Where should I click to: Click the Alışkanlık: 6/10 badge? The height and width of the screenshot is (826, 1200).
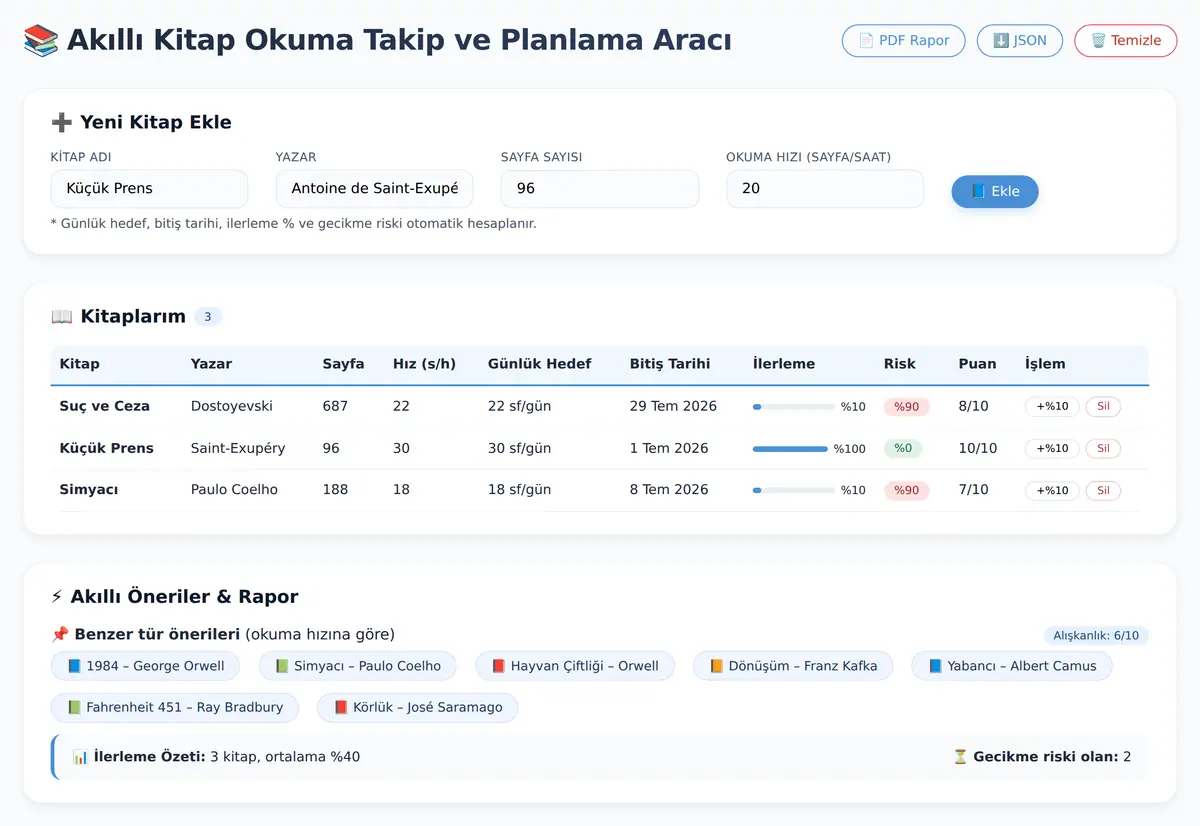tap(1096, 636)
